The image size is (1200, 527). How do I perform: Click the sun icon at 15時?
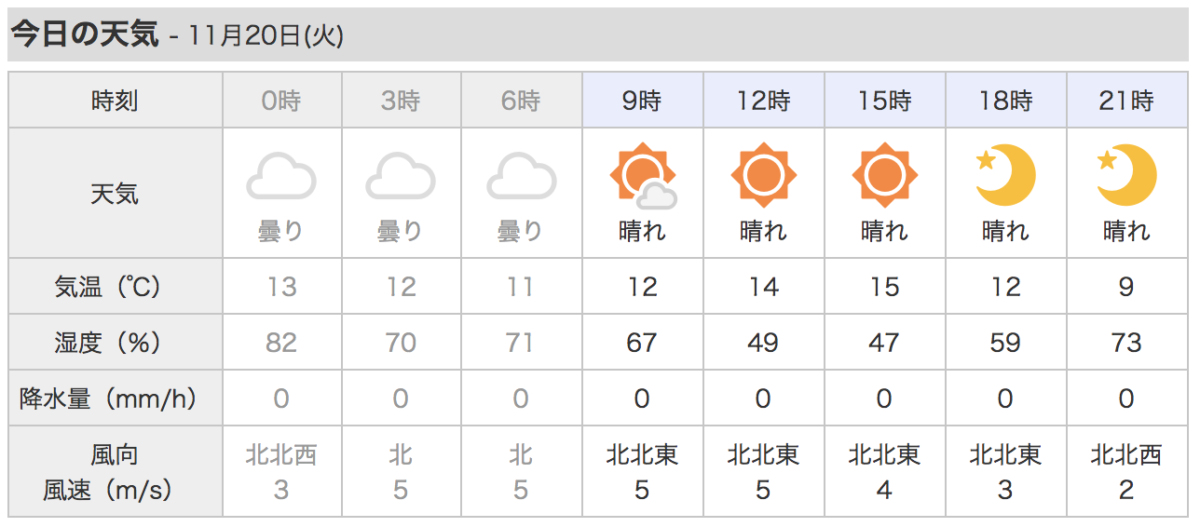click(884, 176)
